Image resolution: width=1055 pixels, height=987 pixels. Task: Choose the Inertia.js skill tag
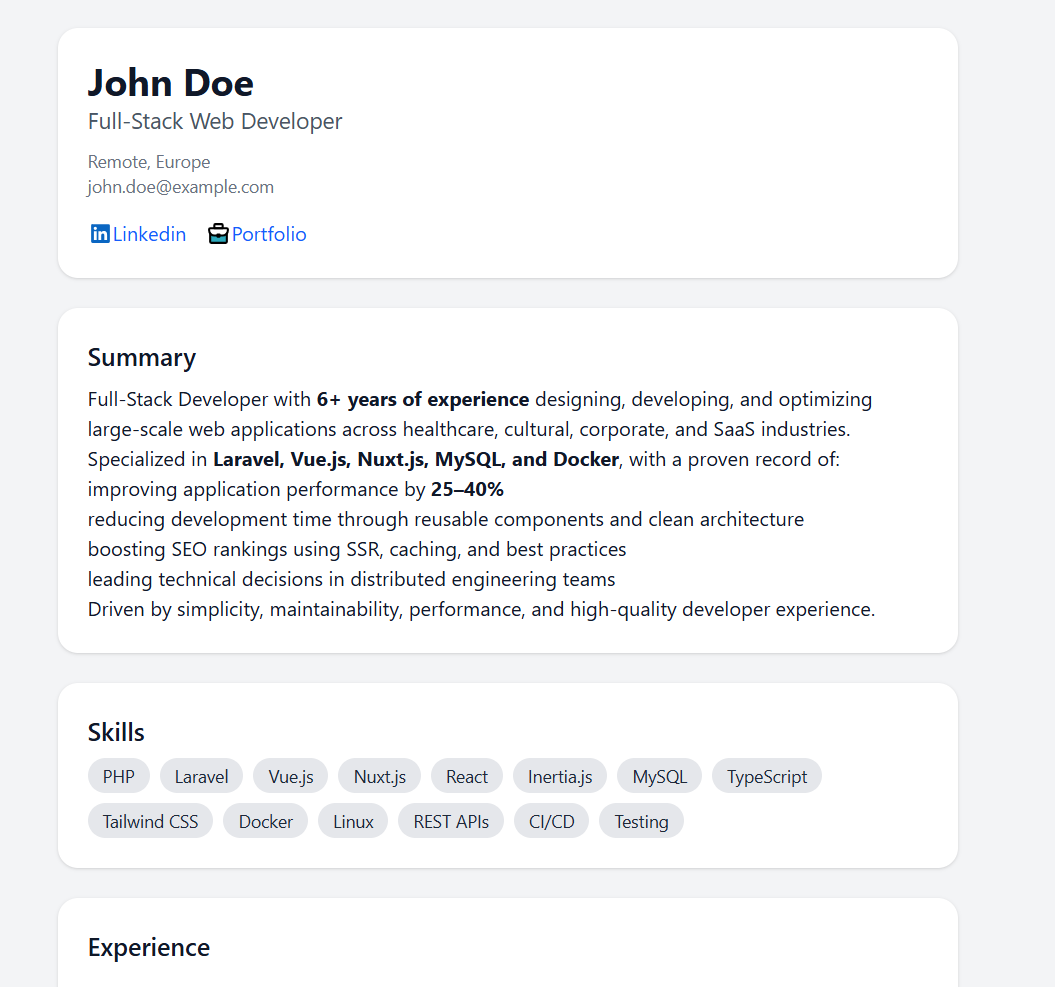click(560, 776)
